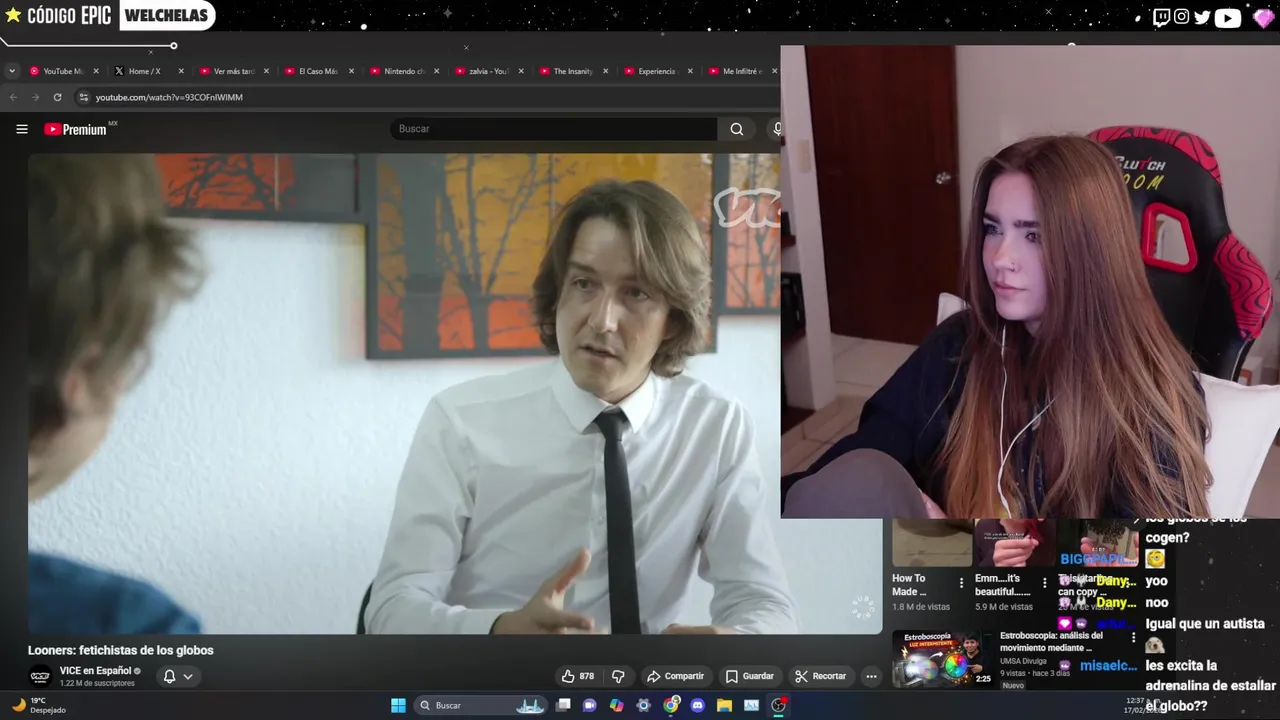Open the VICE en Español channel avatar
The width and height of the screenshot is (1280, 720).
pyautogui.click(x=40, y=676)
